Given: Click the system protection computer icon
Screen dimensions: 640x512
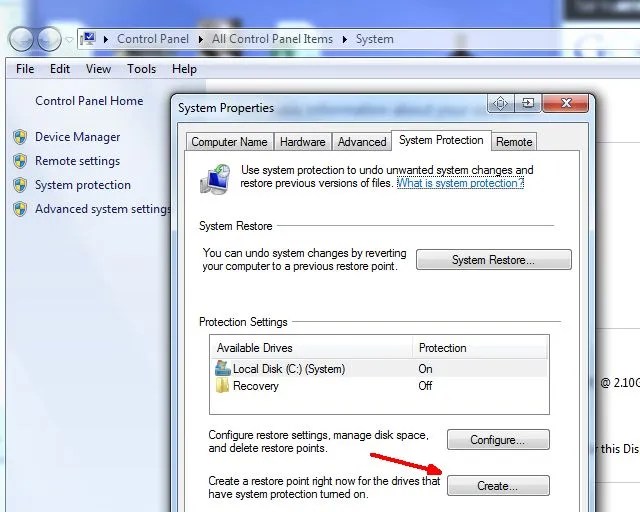Looking at the screenshot, I should click(x=215, y=178).
